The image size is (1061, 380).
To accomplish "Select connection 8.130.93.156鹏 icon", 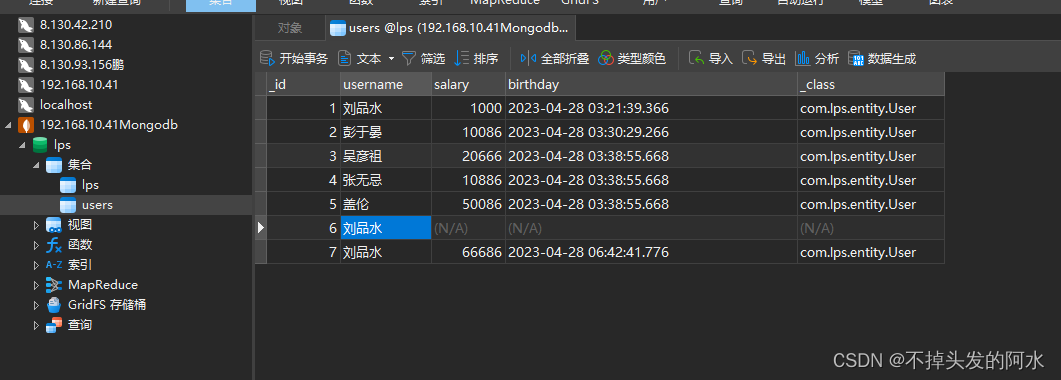I will tap(26, 65).
